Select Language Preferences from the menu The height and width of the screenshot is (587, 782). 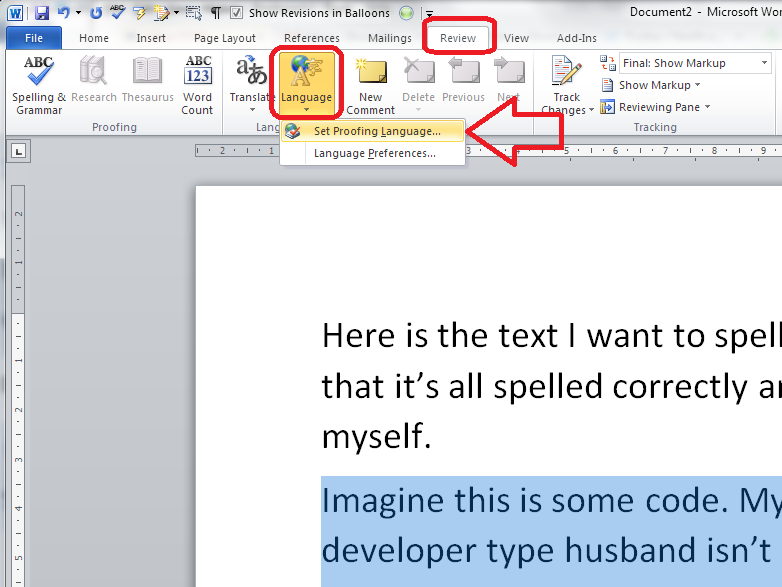[374, 153]
